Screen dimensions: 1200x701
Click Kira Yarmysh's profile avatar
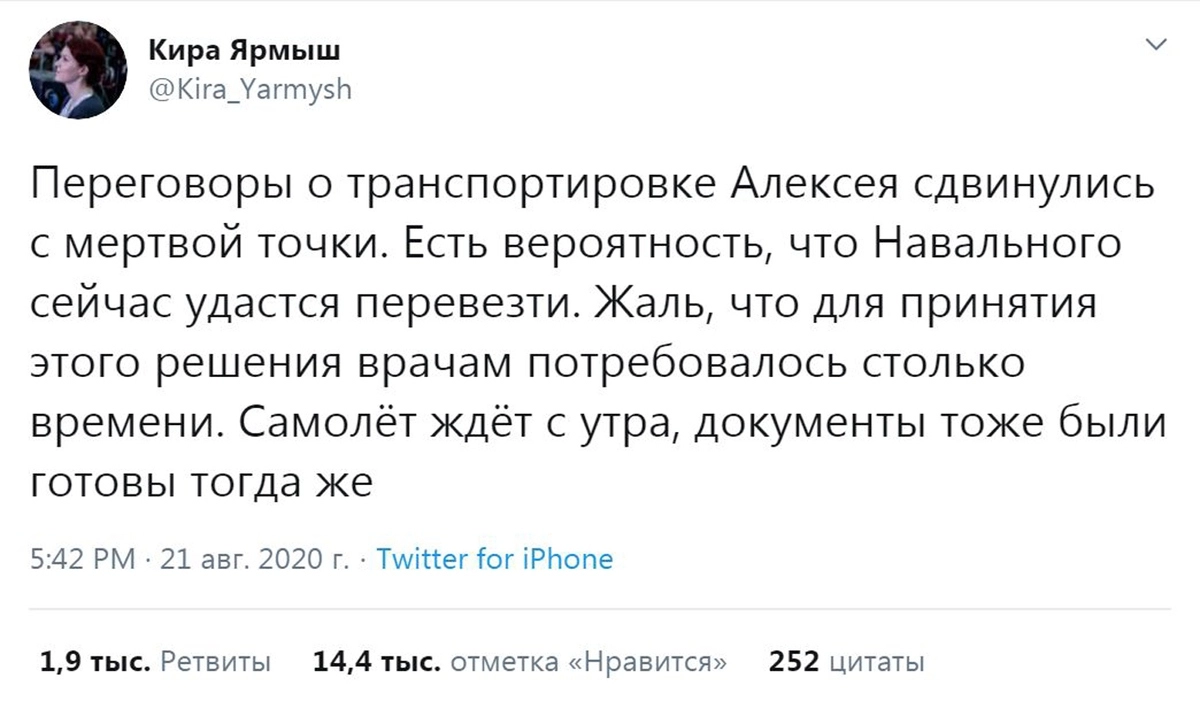(82, 73)
